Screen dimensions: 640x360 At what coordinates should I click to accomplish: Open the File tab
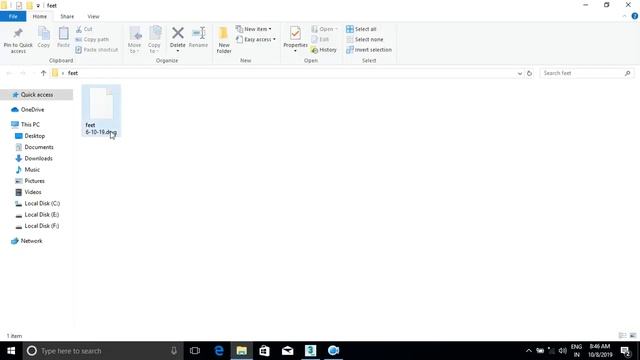tap(13, 16)
